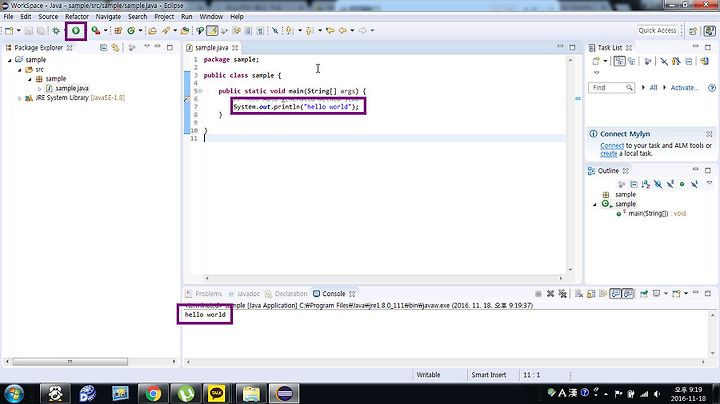Click the Find field in Task List

(611, 88)
